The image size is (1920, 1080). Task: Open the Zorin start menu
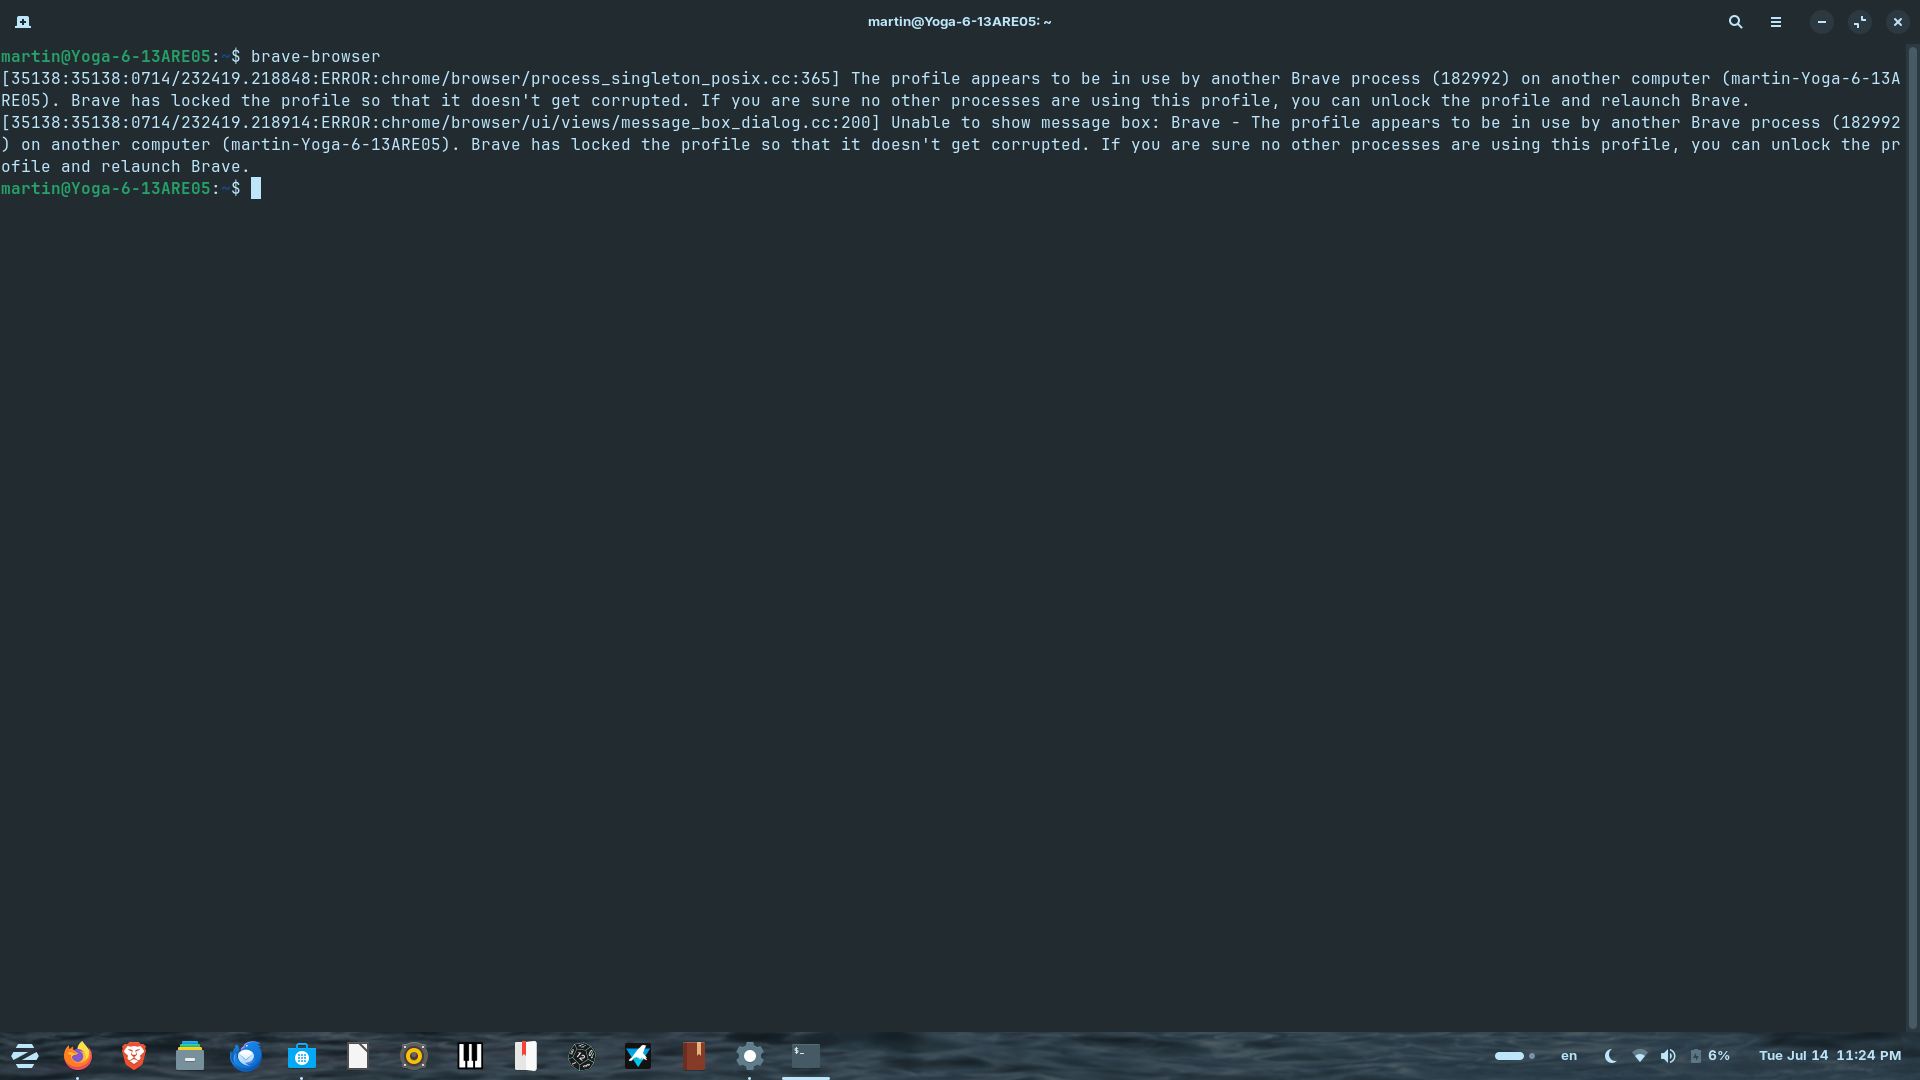[x=25, y=1055]
